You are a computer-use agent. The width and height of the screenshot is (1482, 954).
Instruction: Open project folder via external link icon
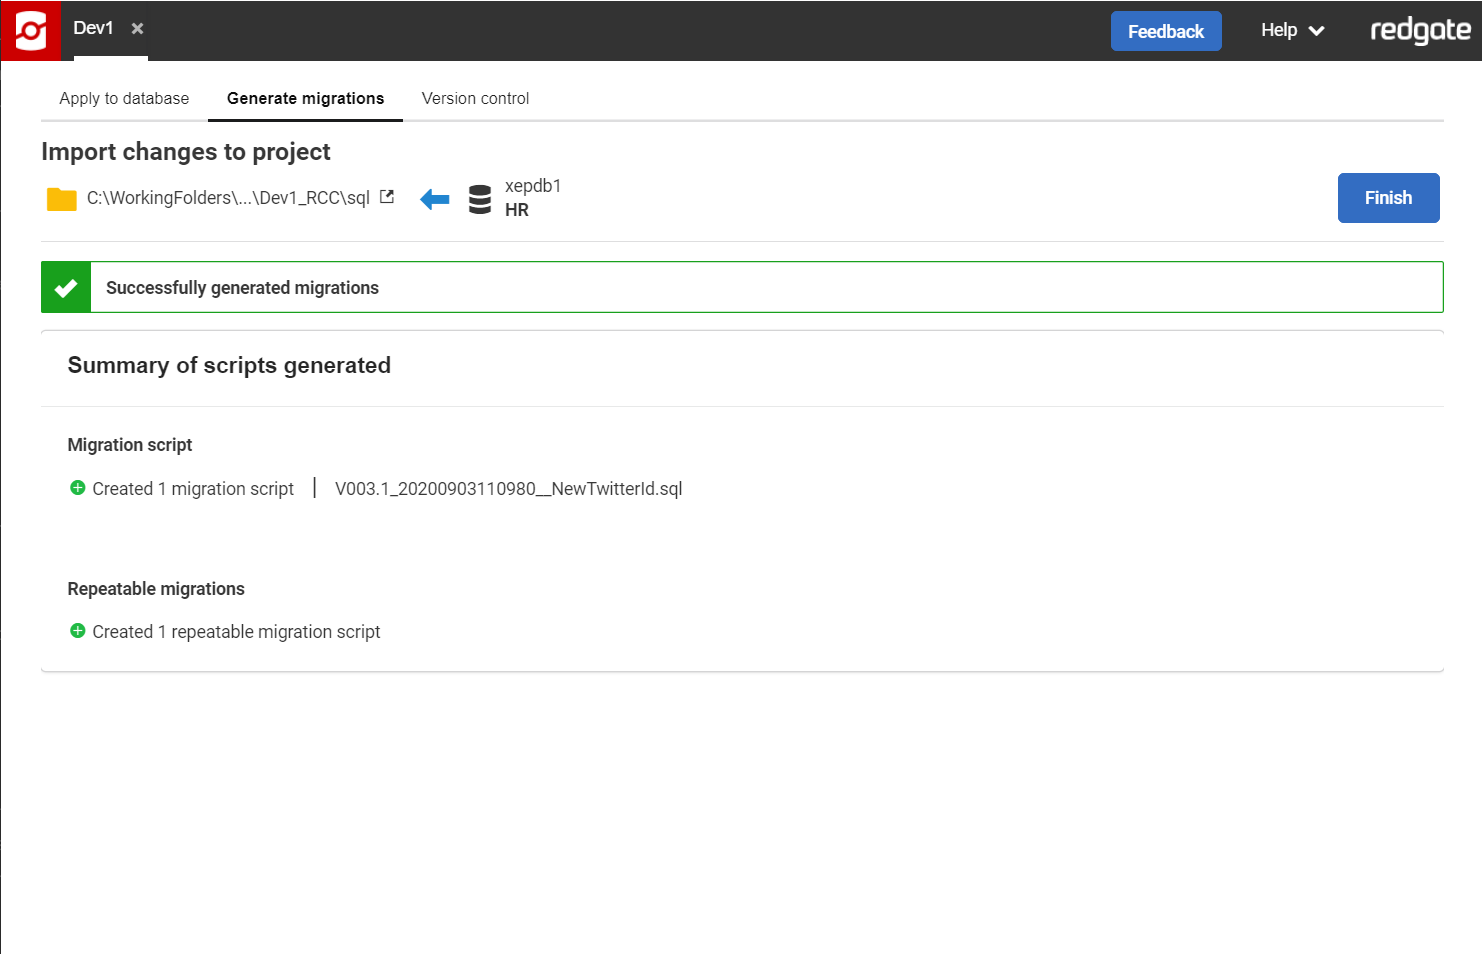(x=387, y=197)
